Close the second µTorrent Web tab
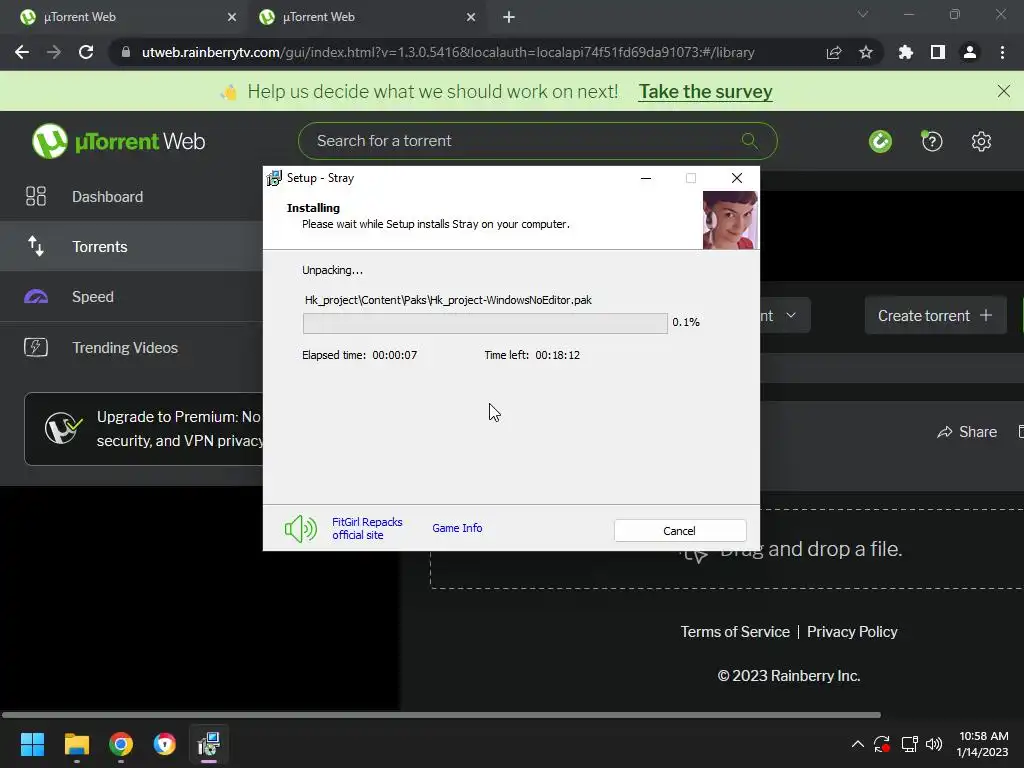 tap(471, 17)
